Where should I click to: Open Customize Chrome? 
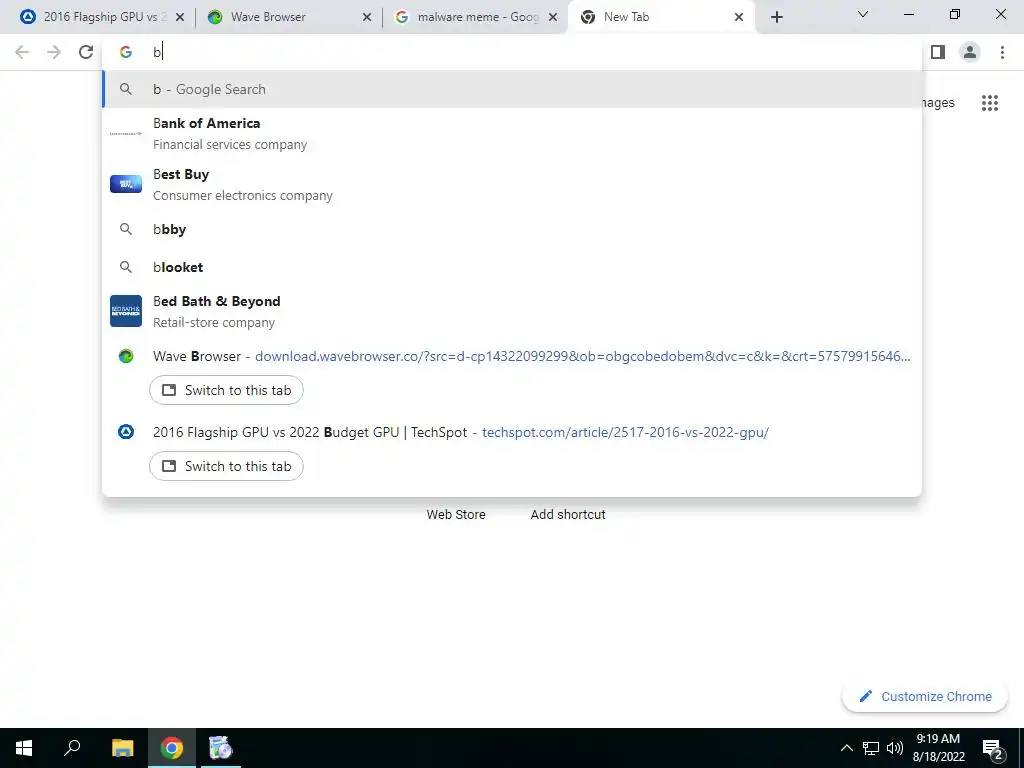[925, 697]
